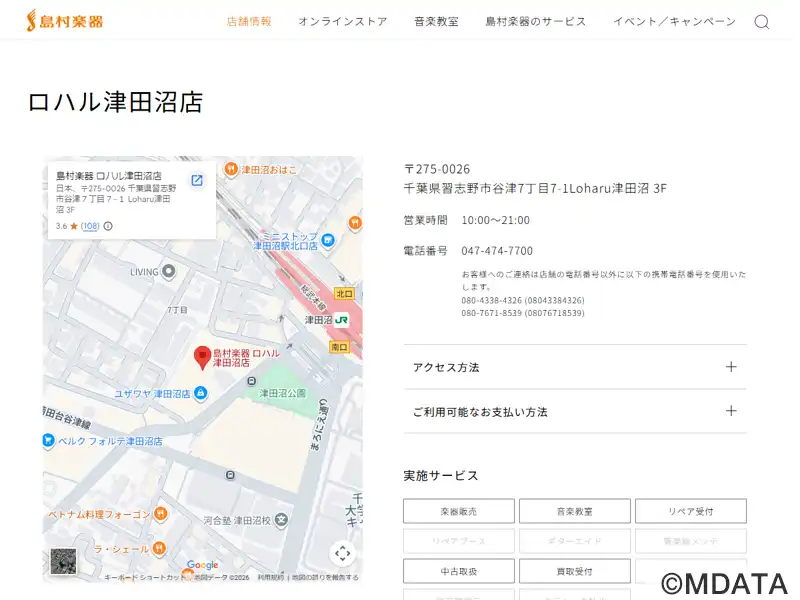Image resolution: width=800 pixels, height=600 pixels.
Task: Click the ユザワヤ 津田沼店 shop marker
Action: 201,393
